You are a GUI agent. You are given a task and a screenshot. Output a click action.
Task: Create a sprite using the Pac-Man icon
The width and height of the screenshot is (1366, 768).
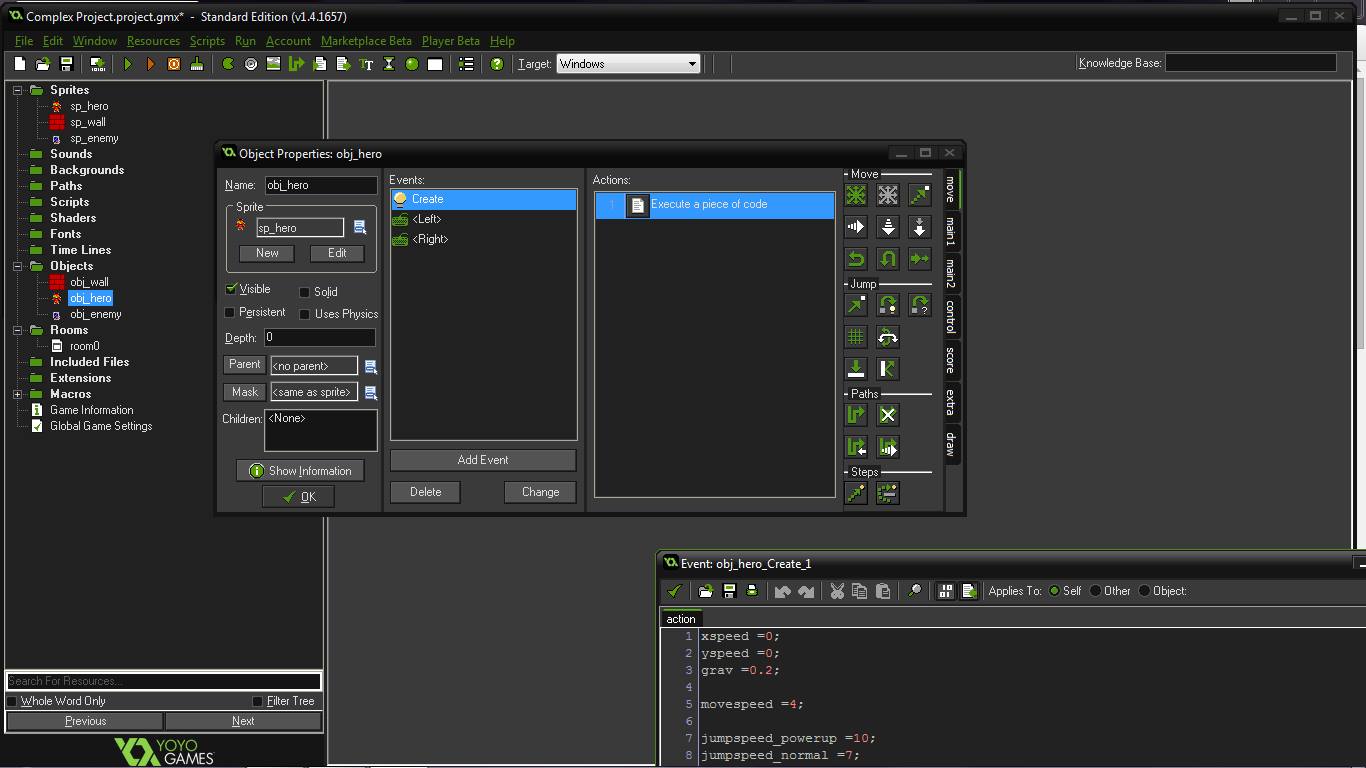pos(228,64)
